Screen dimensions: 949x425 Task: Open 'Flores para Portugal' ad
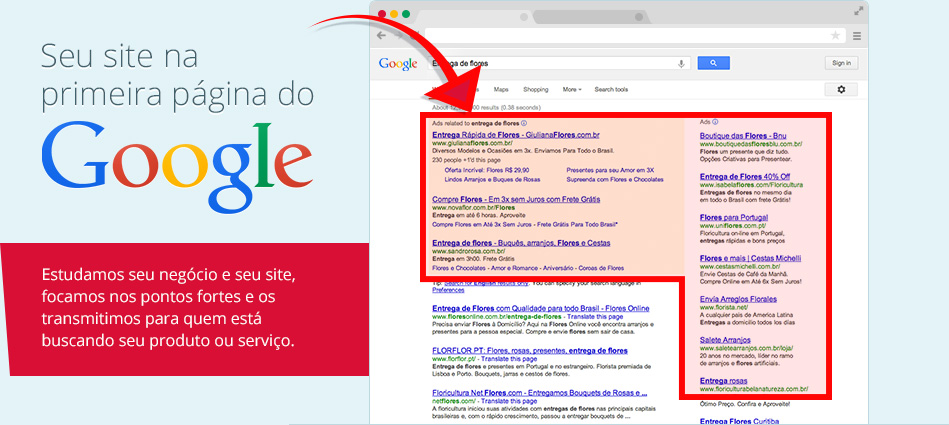(x=734, y=217)
